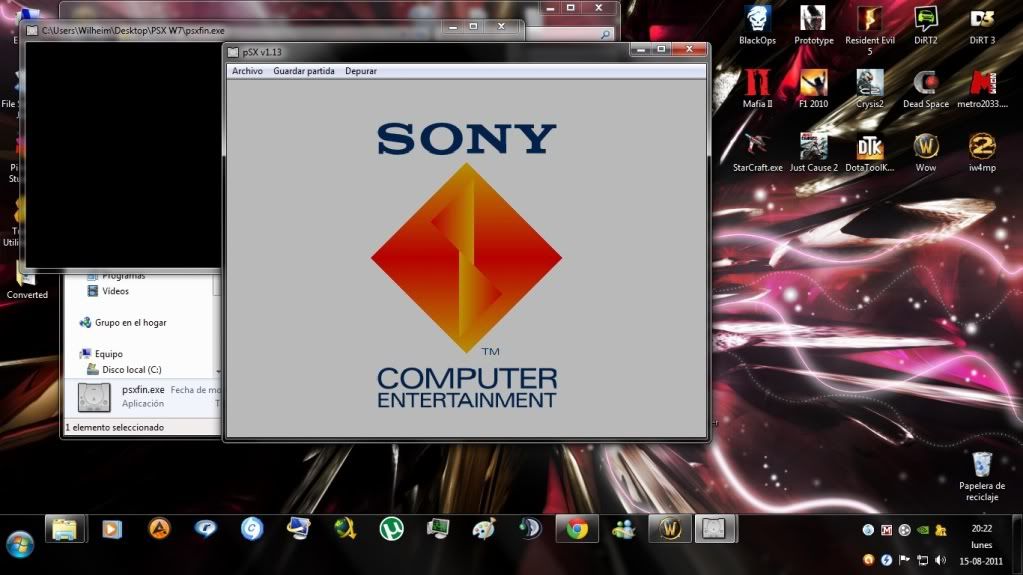Open the media player taskbar icon

click(x=112, y=529)
